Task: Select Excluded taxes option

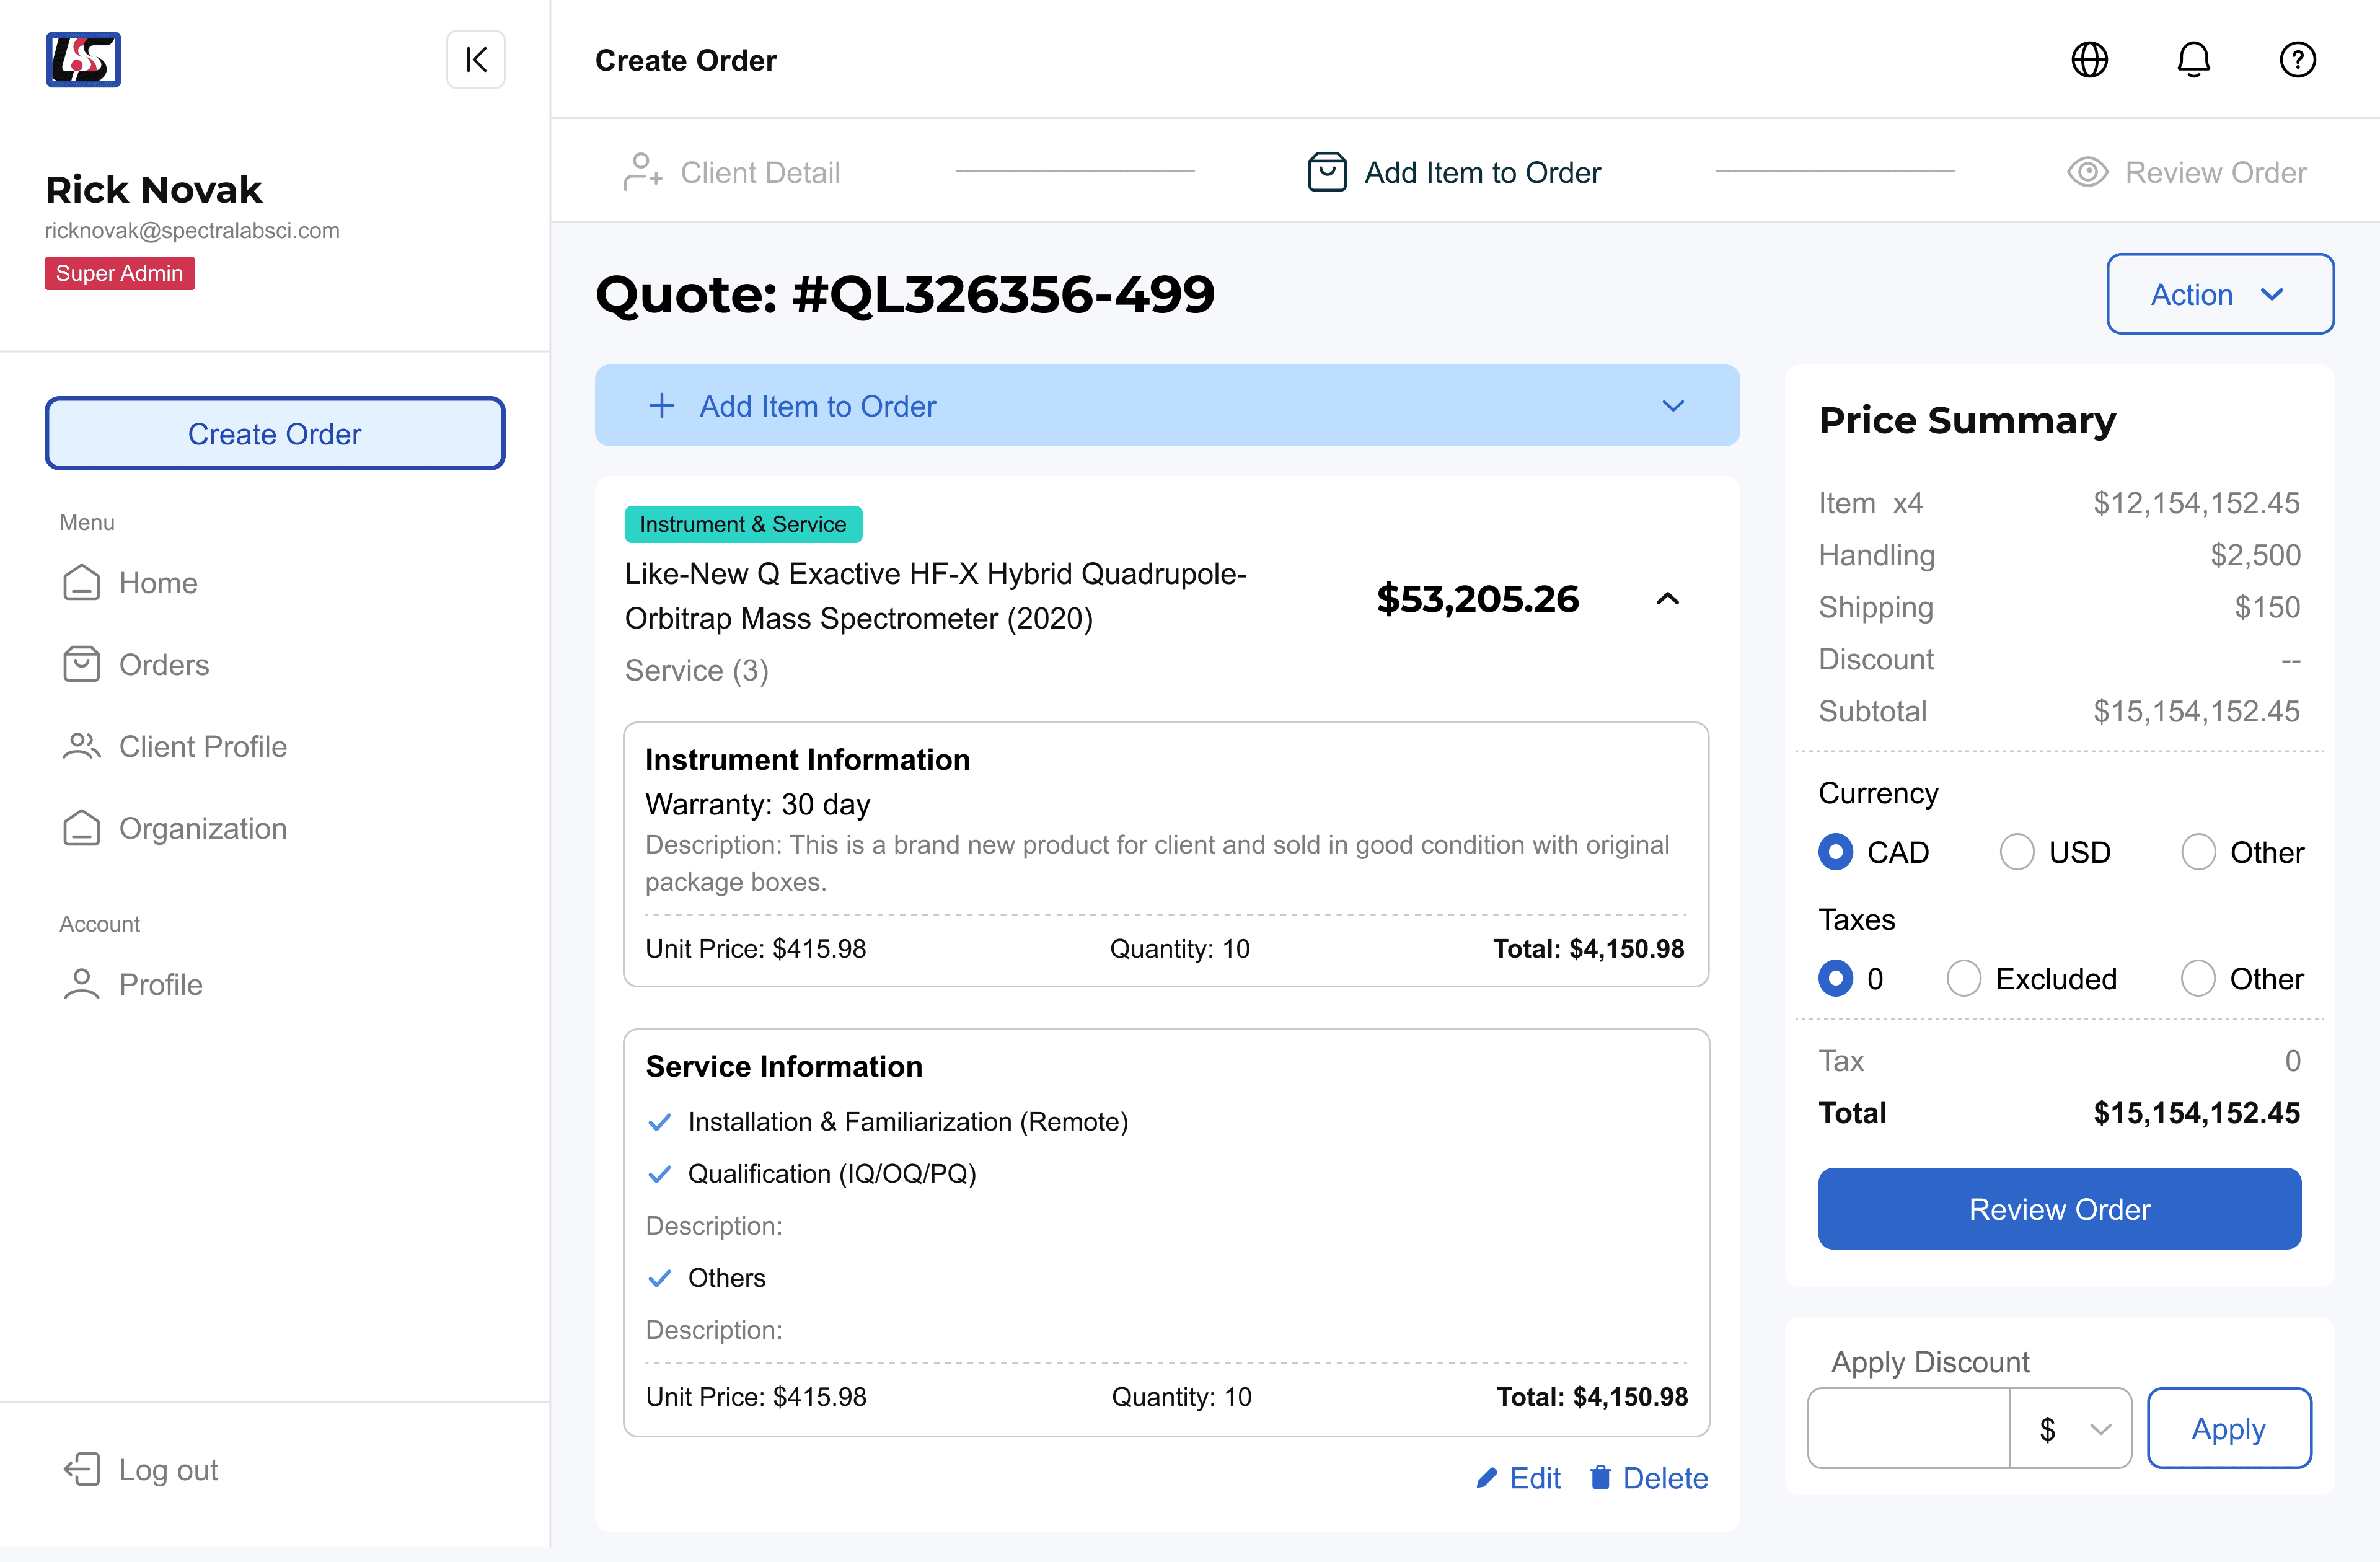Action: tap(1963, 978)
